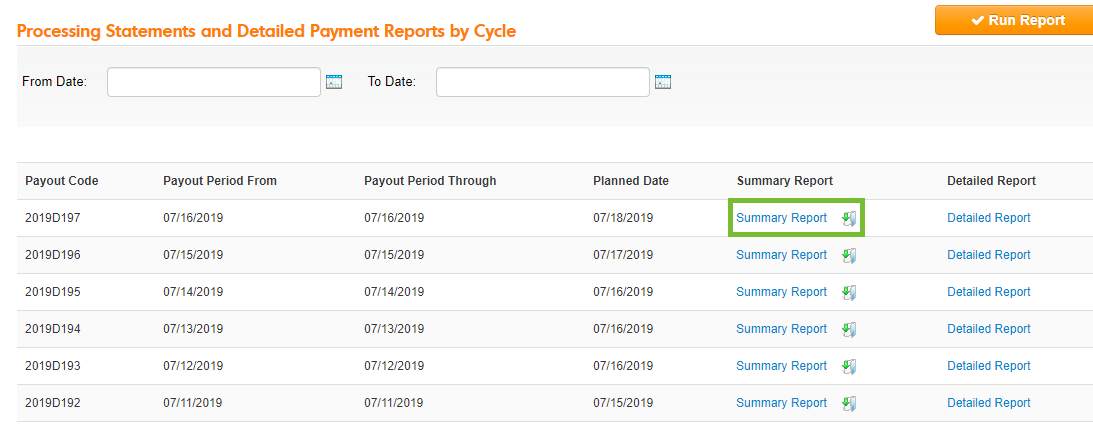This screenshot has height=425, width=1093.
Task: Open Detailed Report link for 2019D192
Action: (x=988, y=403)
